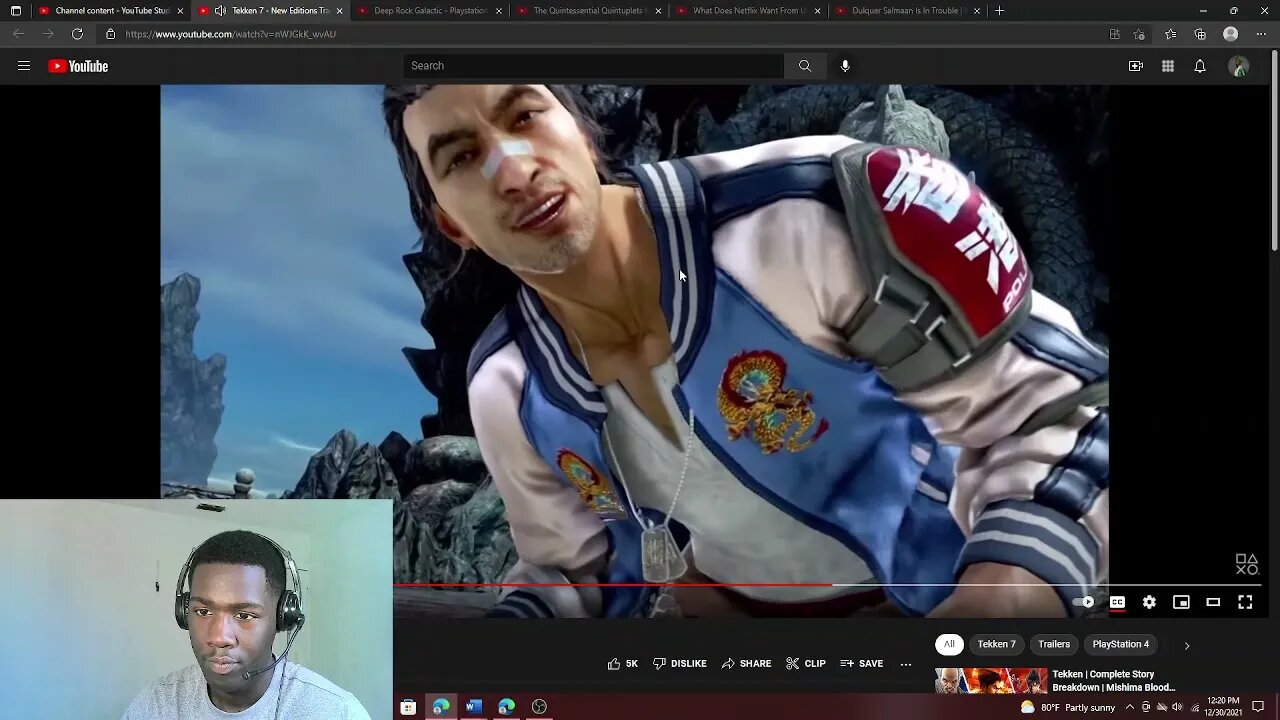This screenshot has width=1280, height=720.
Task: Open the clock and date in the taskbar
Action: coord(1222,707)
